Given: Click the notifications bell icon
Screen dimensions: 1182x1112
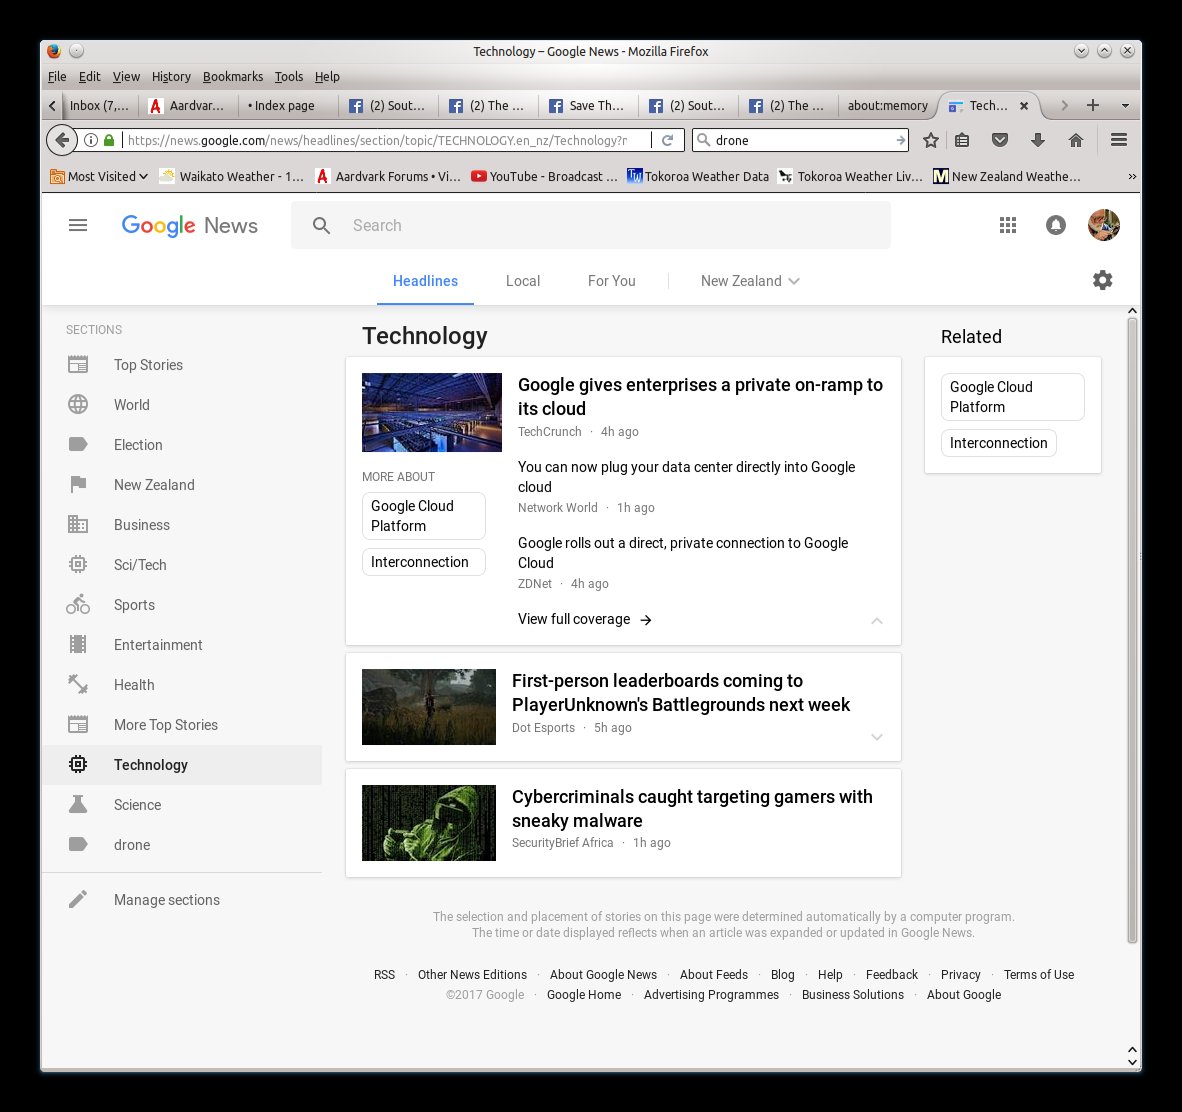Looking at the screenshot, I should click(x=1055, y=226).
